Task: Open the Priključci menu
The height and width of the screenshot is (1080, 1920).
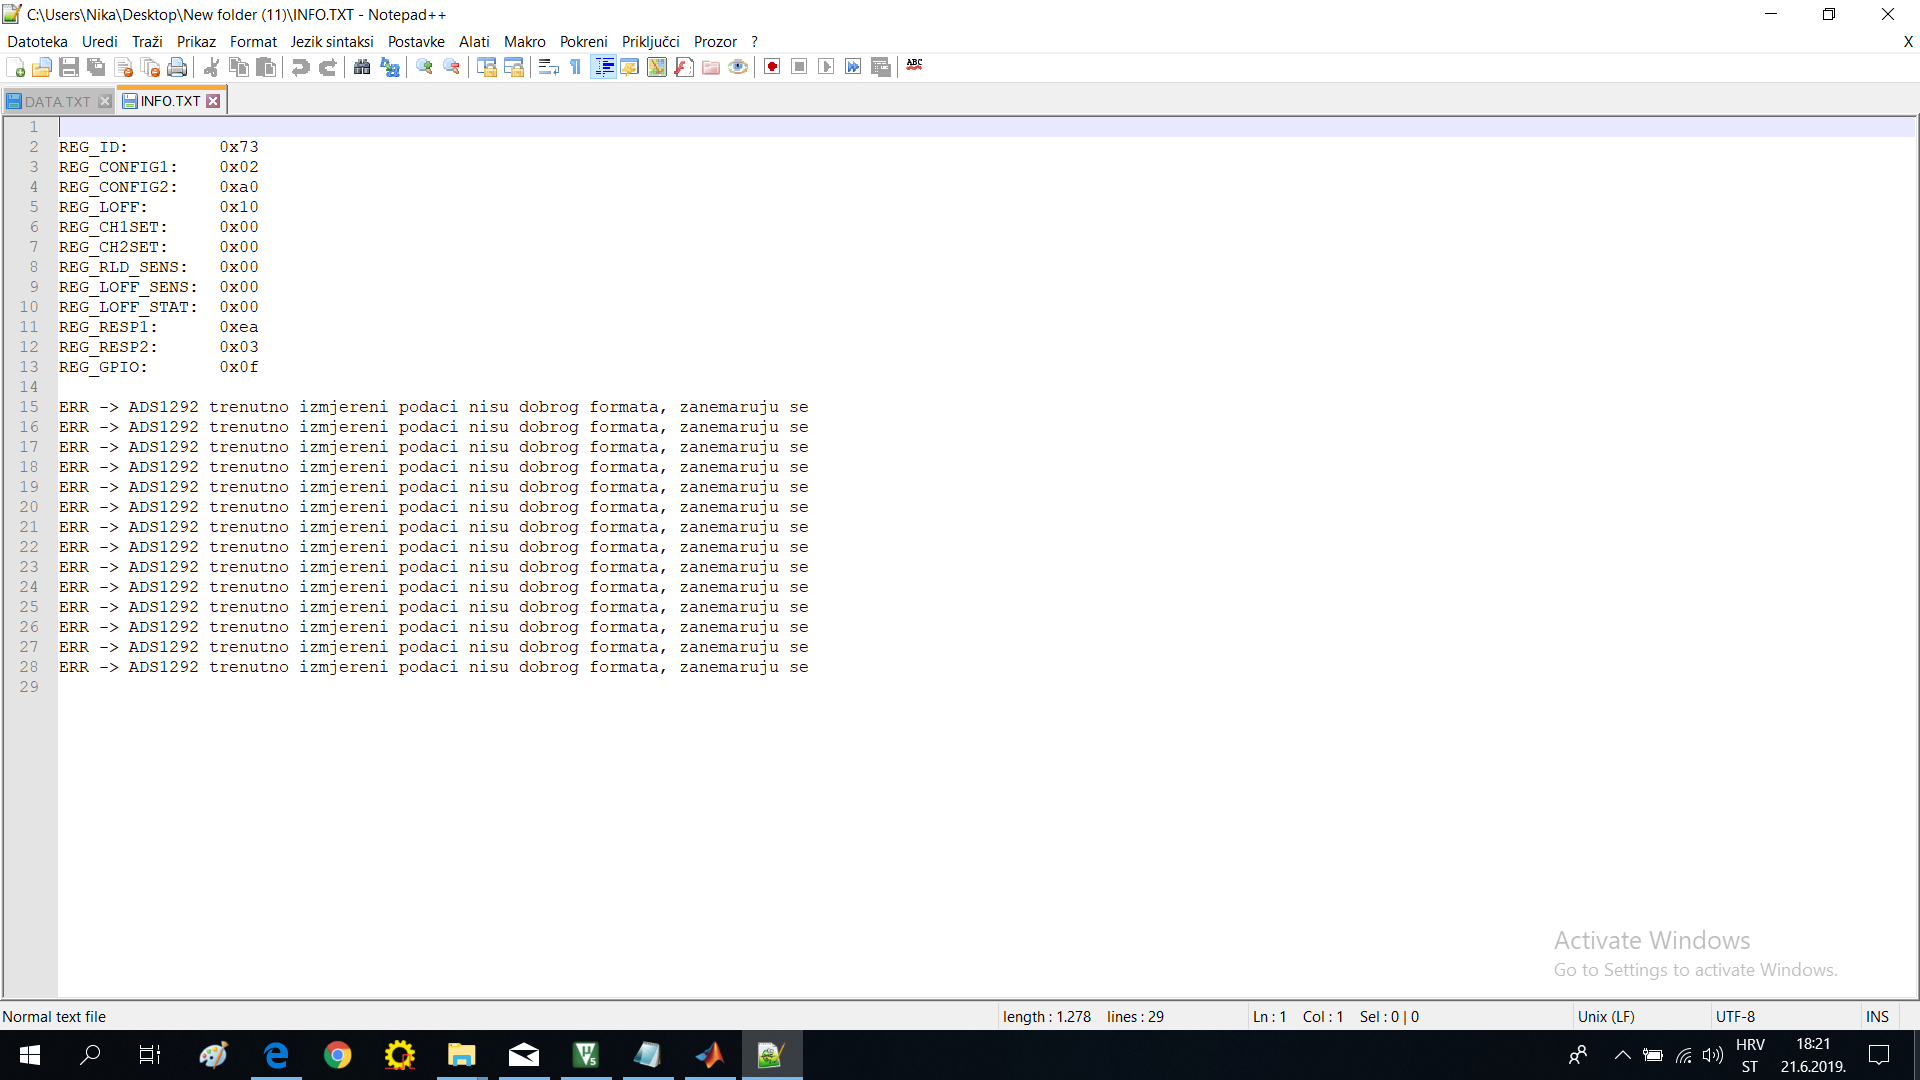Action: [x=651, y=42]
